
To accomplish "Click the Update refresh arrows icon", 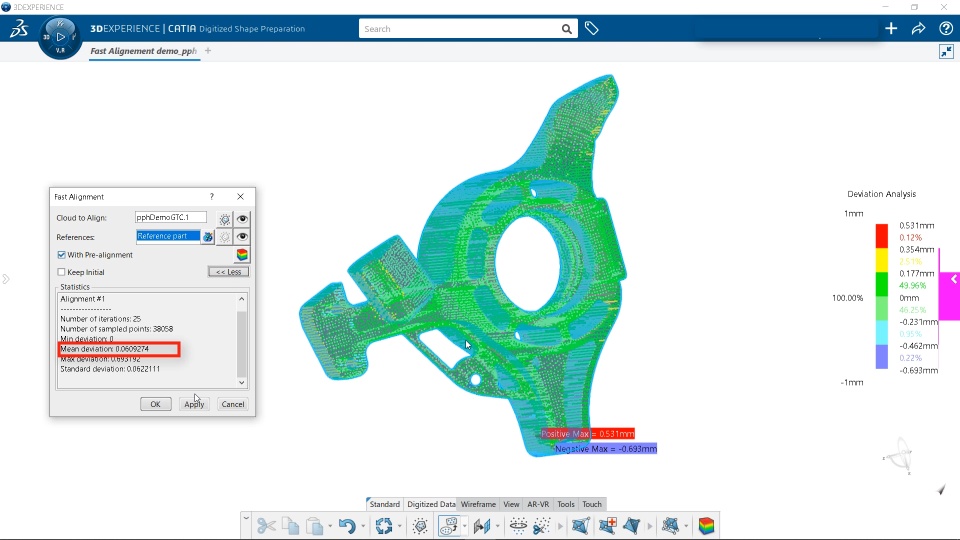I will coord(384,525).
